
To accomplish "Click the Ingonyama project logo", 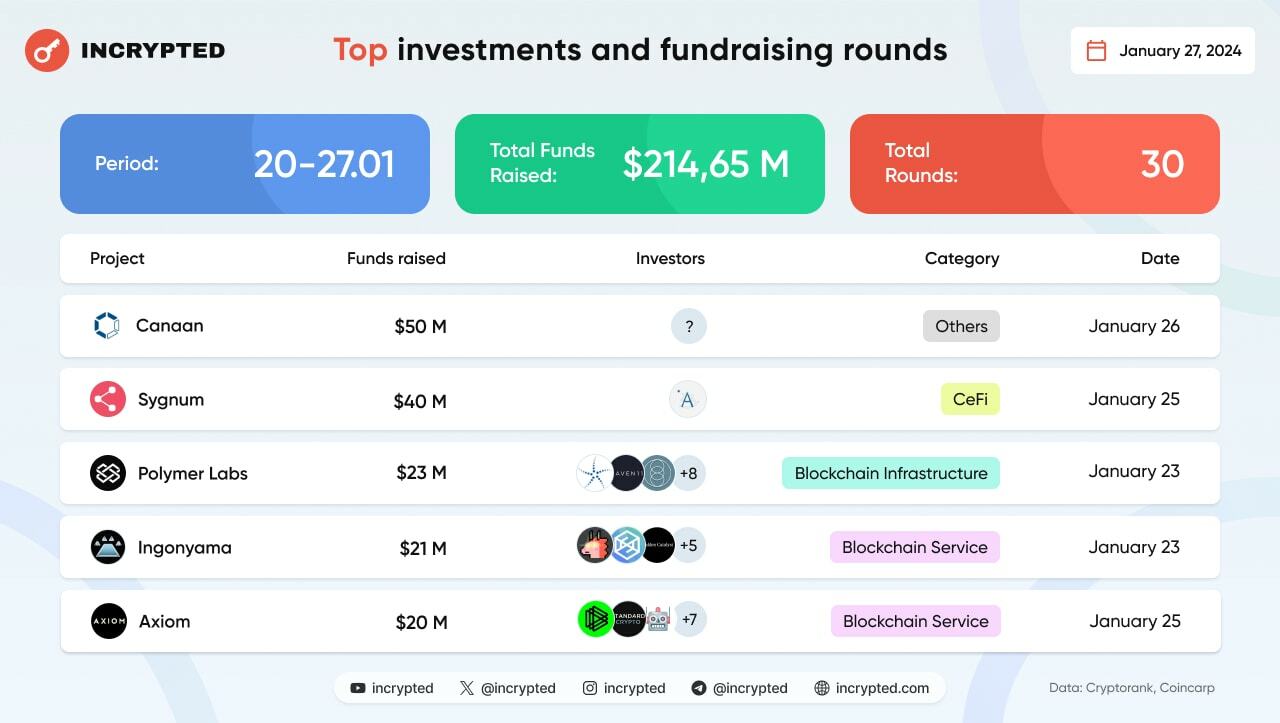I will coord(108,547).
